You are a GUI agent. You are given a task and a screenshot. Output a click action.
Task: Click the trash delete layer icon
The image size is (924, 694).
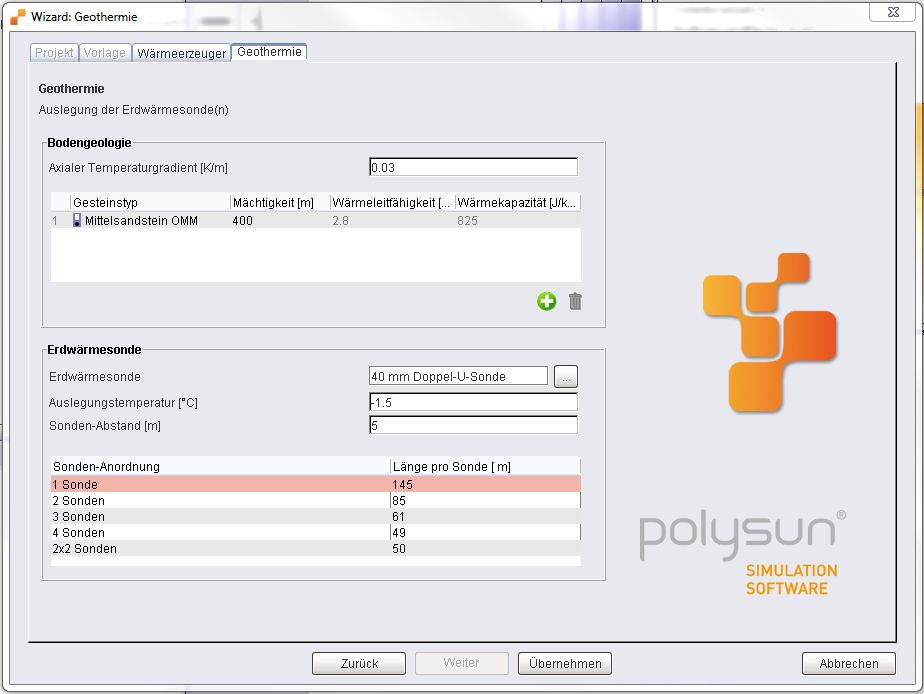[575, 301]
